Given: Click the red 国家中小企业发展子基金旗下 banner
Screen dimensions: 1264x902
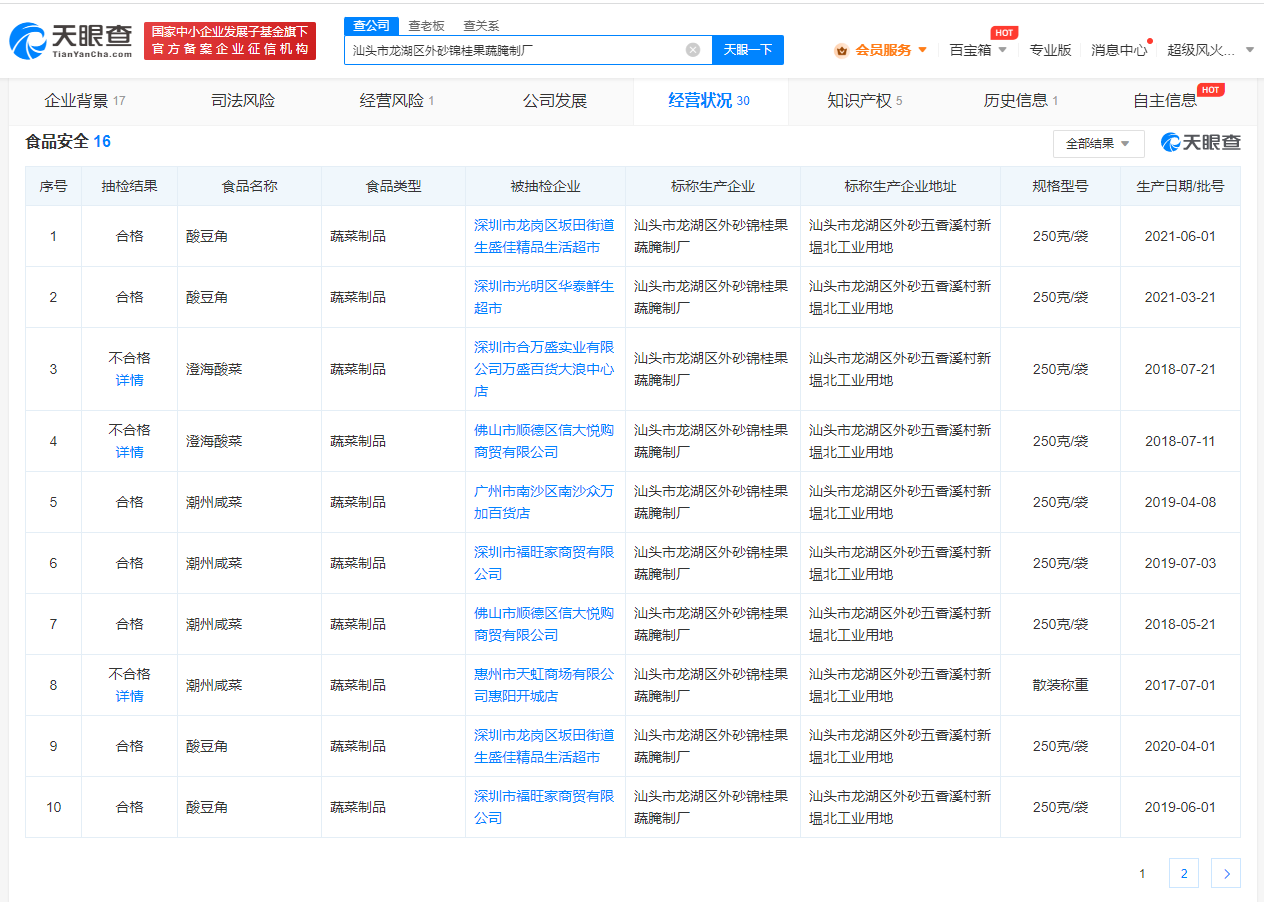Looking at the screenshot, I should click(x=230, y=41).
